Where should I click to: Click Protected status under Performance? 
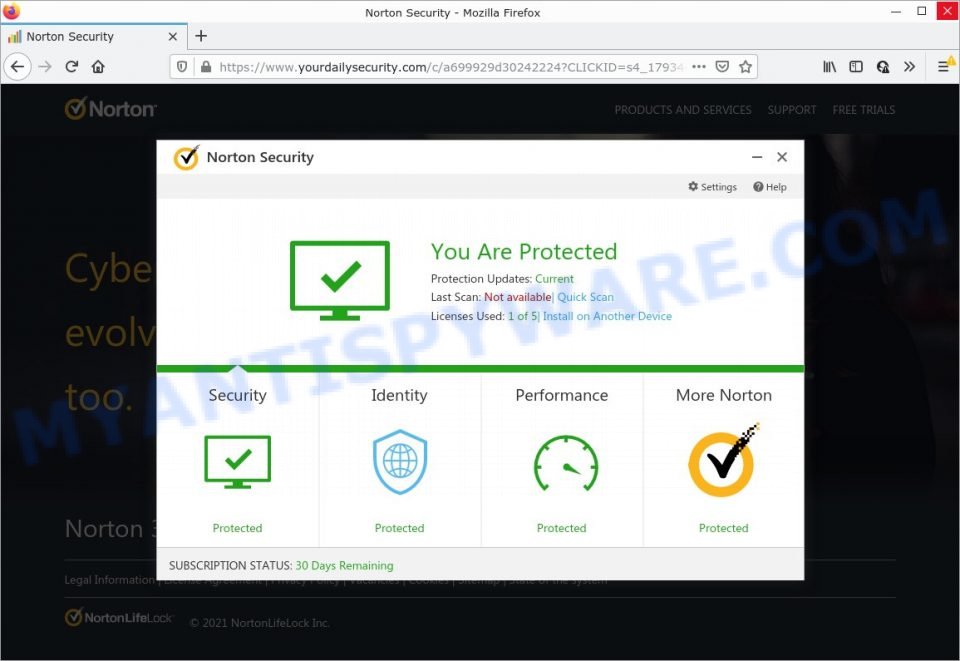point(561,528)
